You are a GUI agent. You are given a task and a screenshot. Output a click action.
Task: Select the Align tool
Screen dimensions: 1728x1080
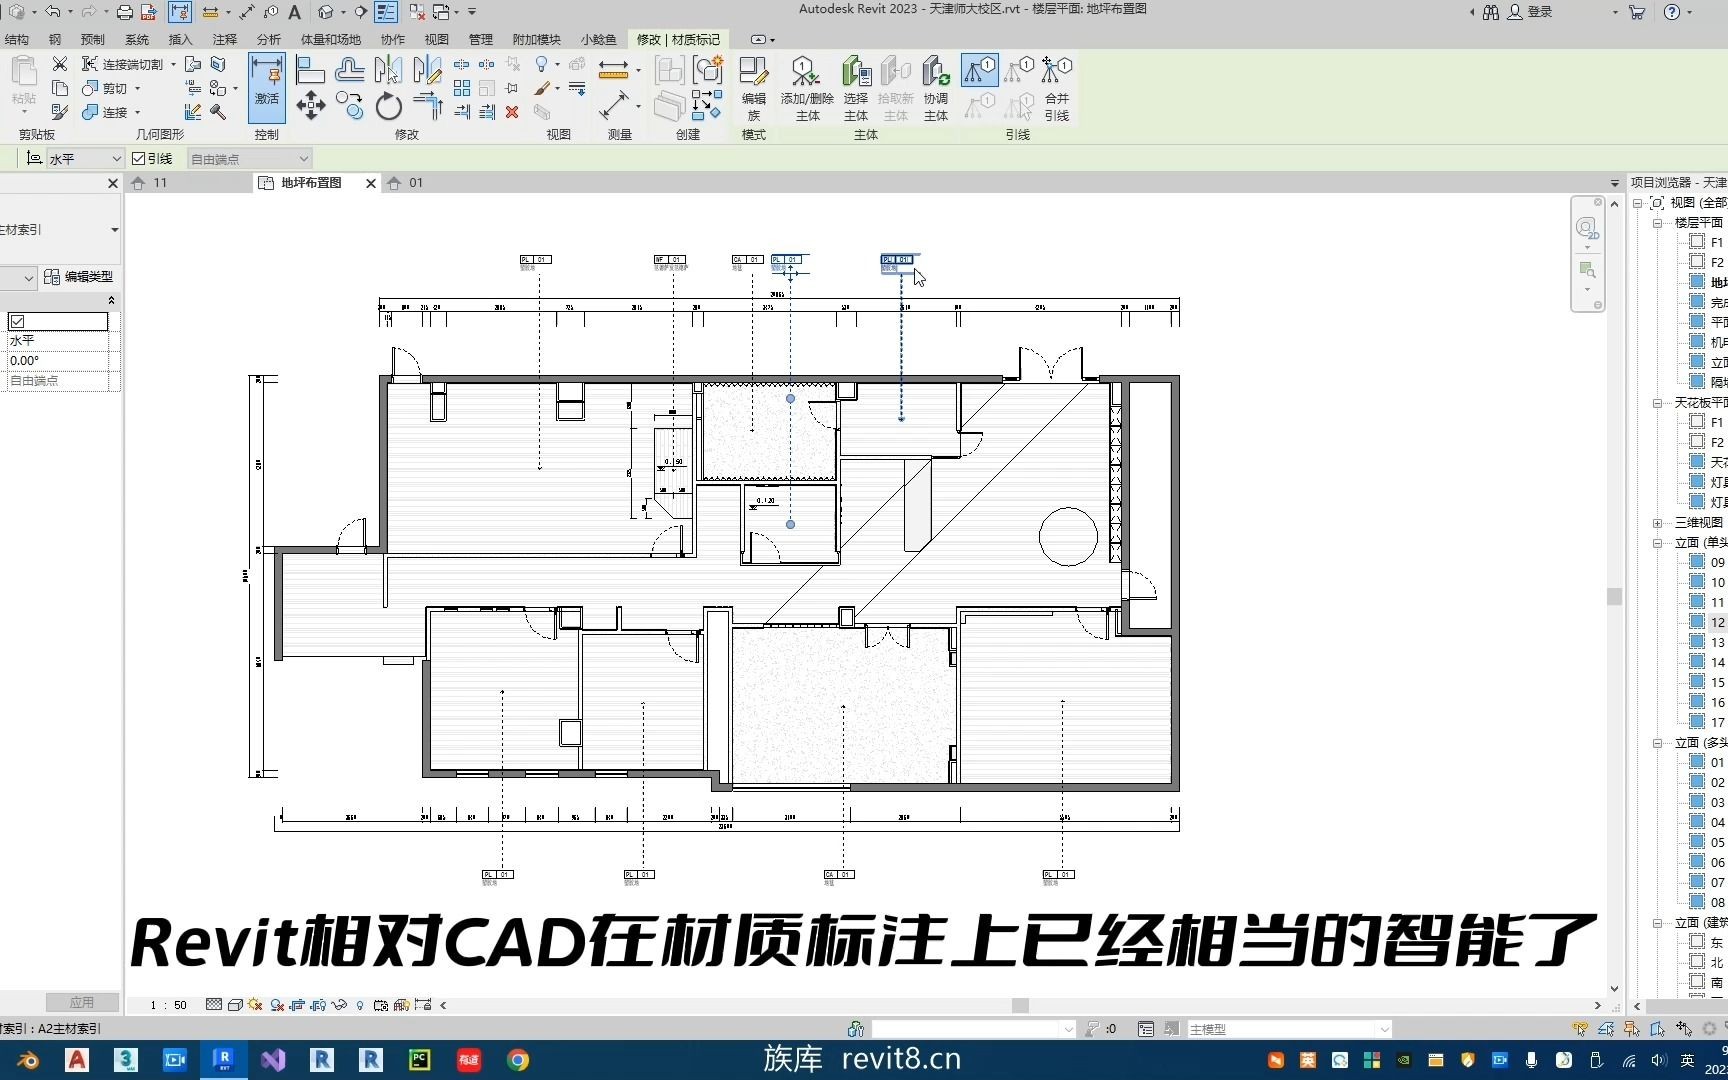311,69
